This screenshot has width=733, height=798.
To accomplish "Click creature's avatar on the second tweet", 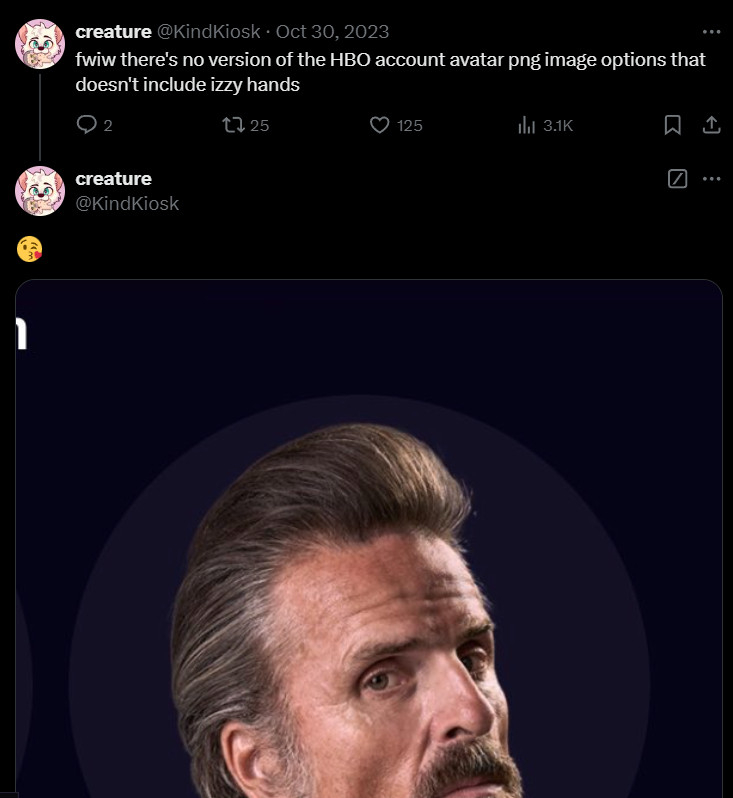I will coord(40,190).
